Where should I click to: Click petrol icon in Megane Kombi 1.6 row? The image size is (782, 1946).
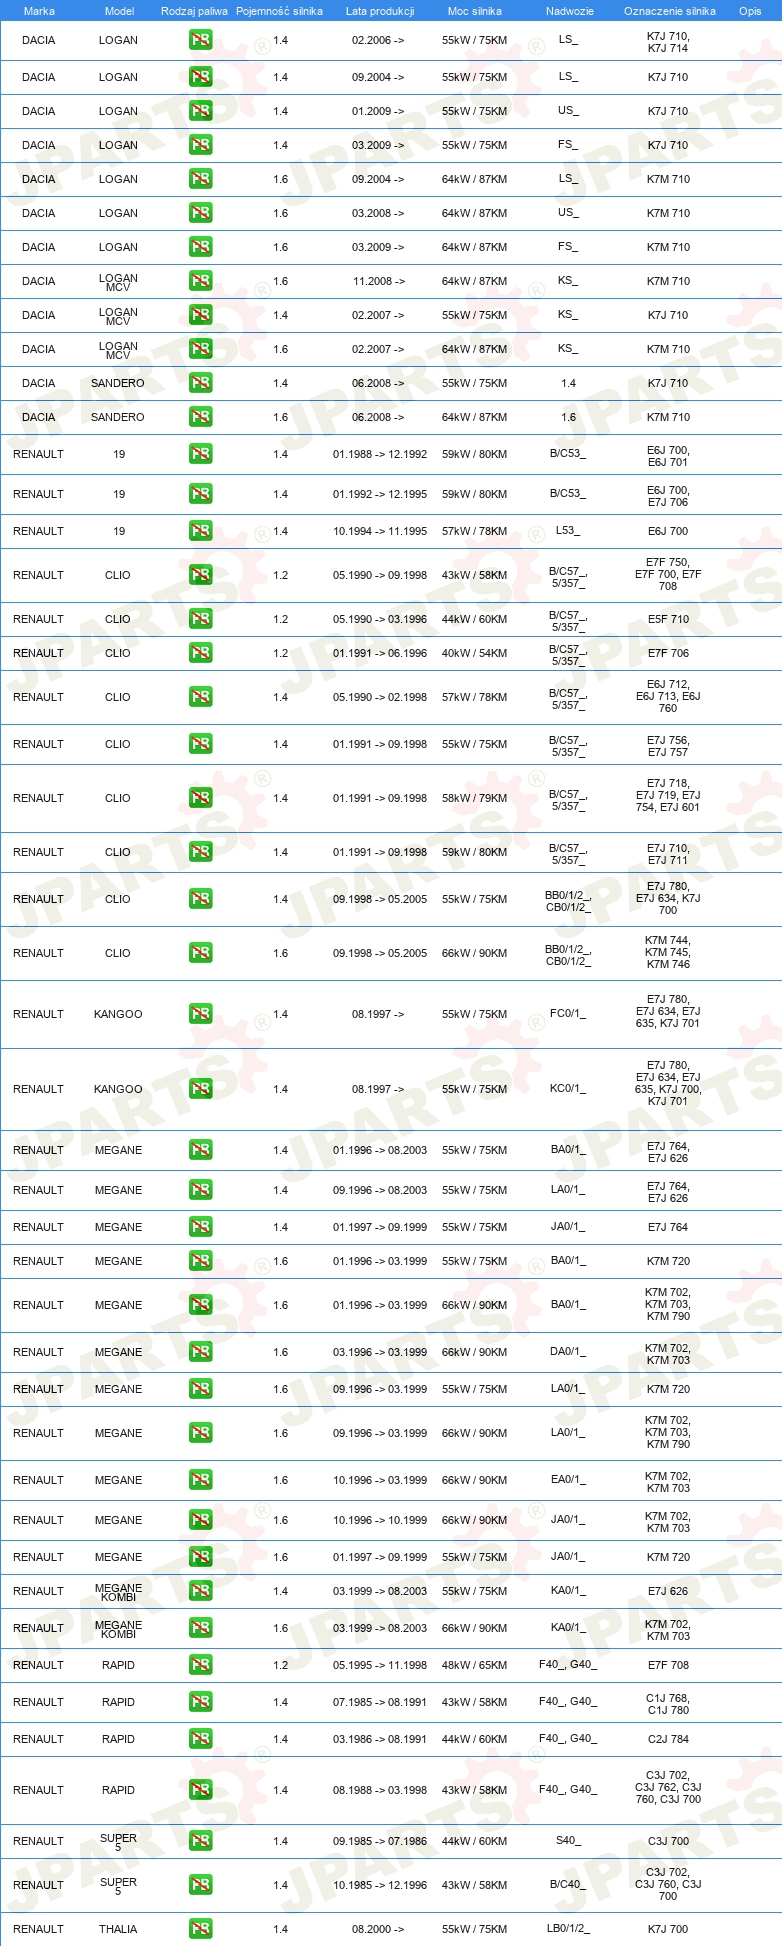tap(201, 1628)
